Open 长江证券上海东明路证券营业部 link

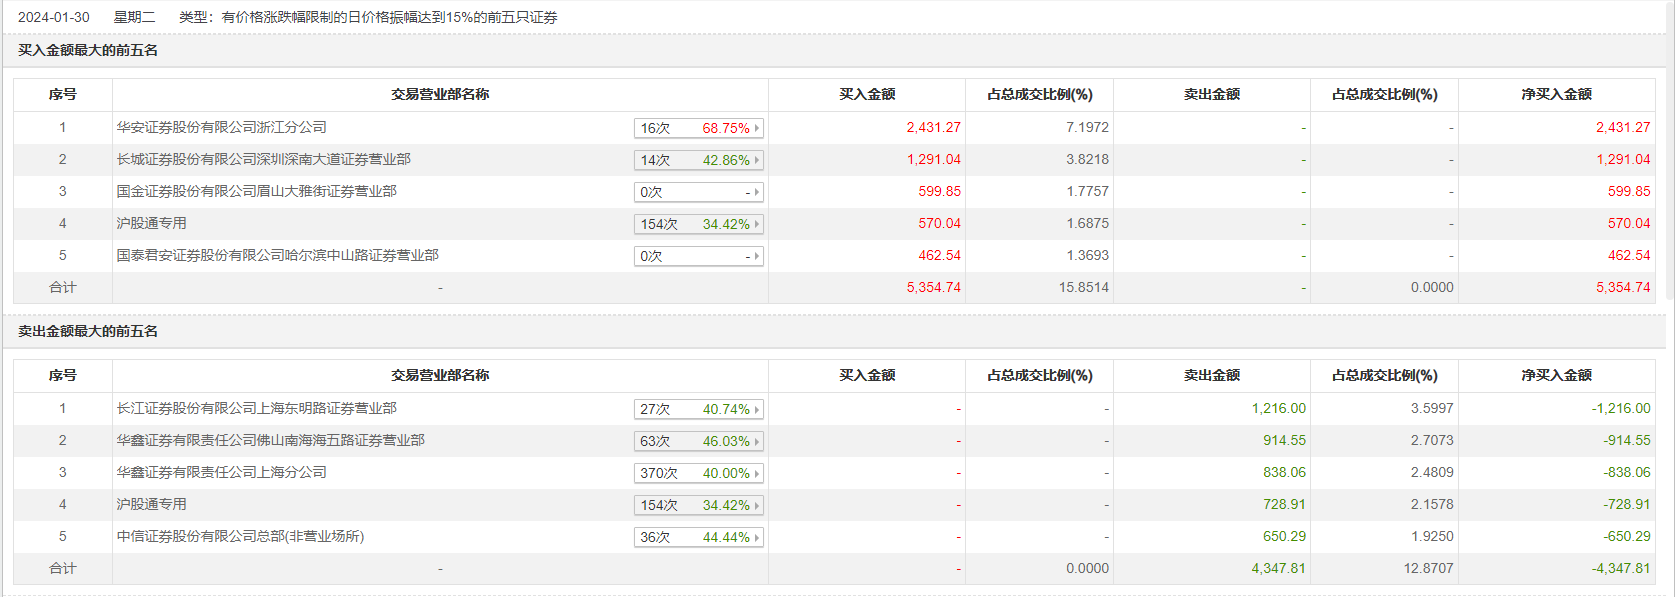pos(256,408)
